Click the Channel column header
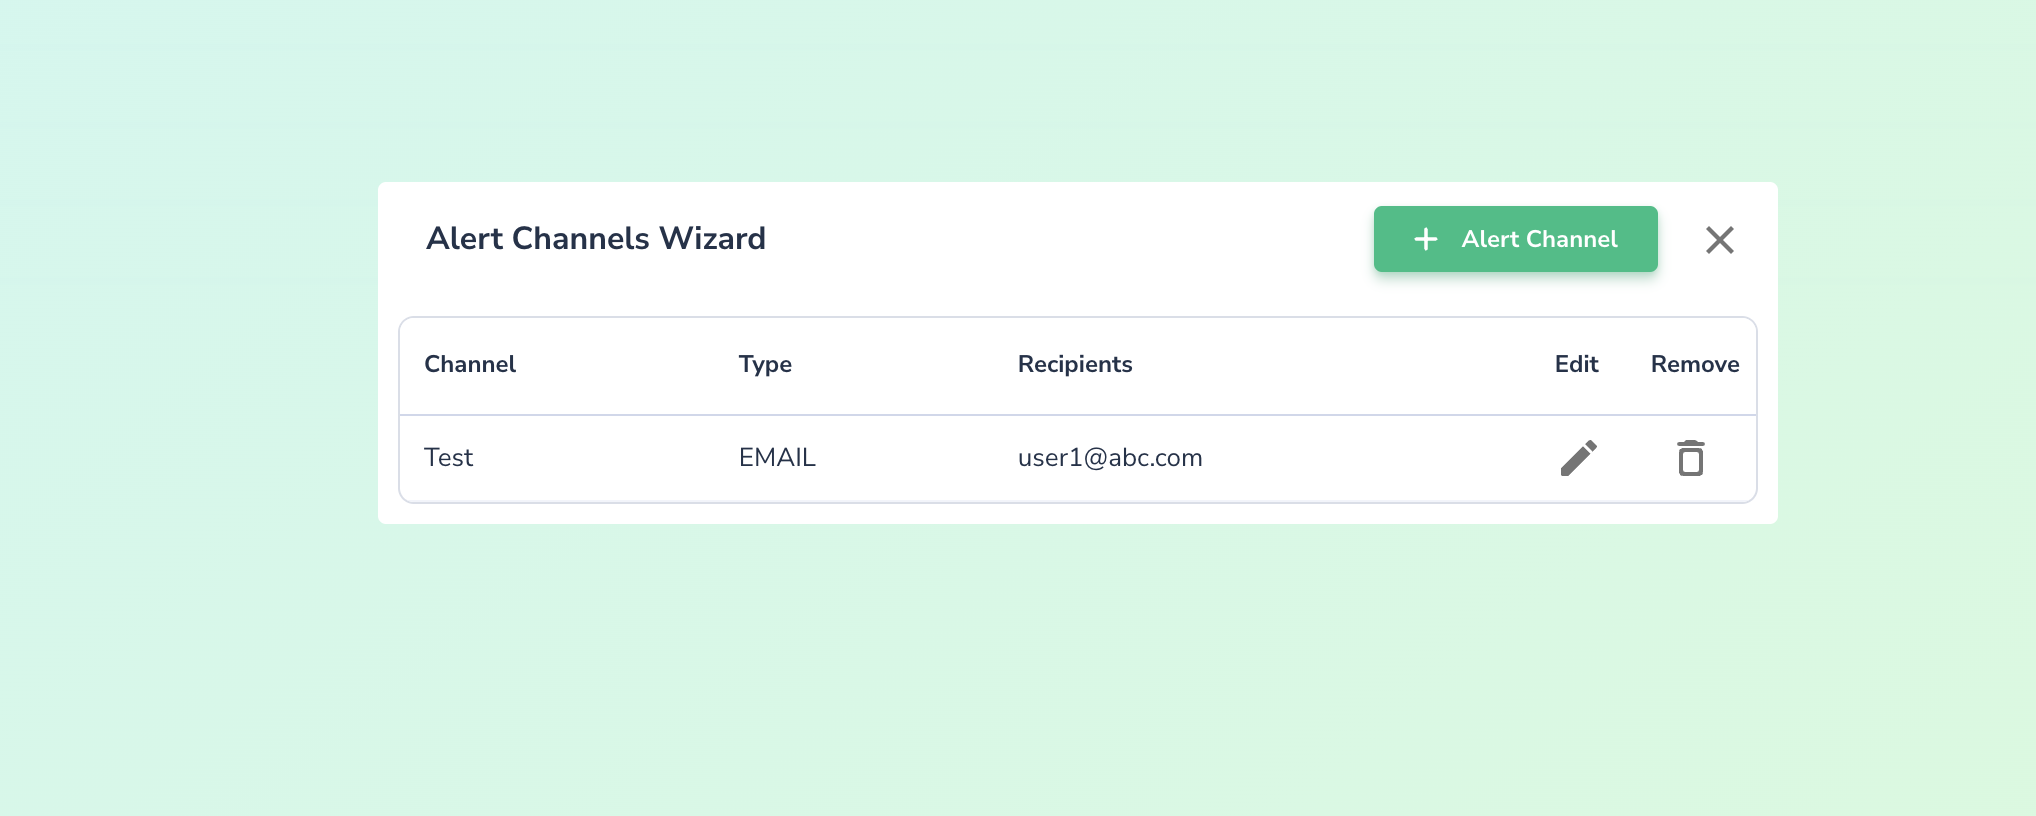 click(470, 364)
